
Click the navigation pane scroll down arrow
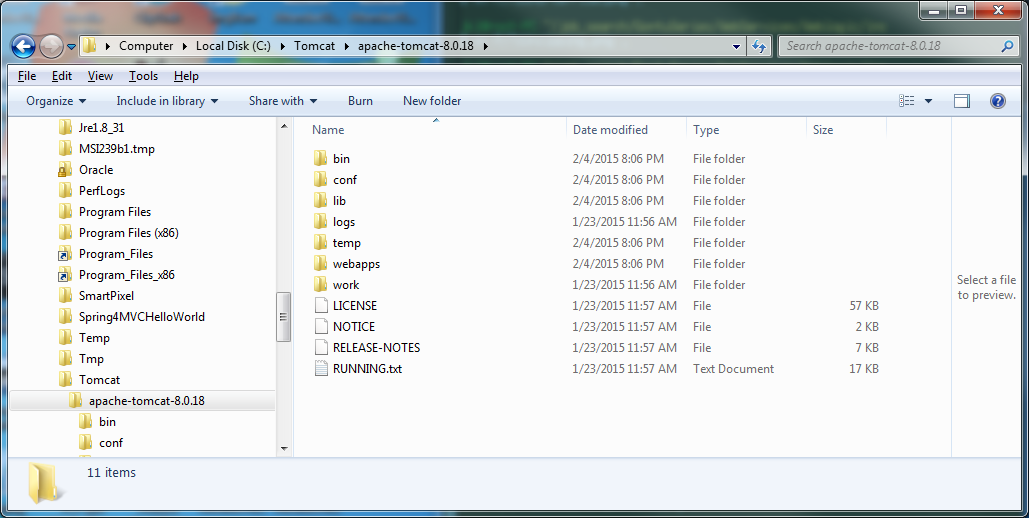pos(284,448)
